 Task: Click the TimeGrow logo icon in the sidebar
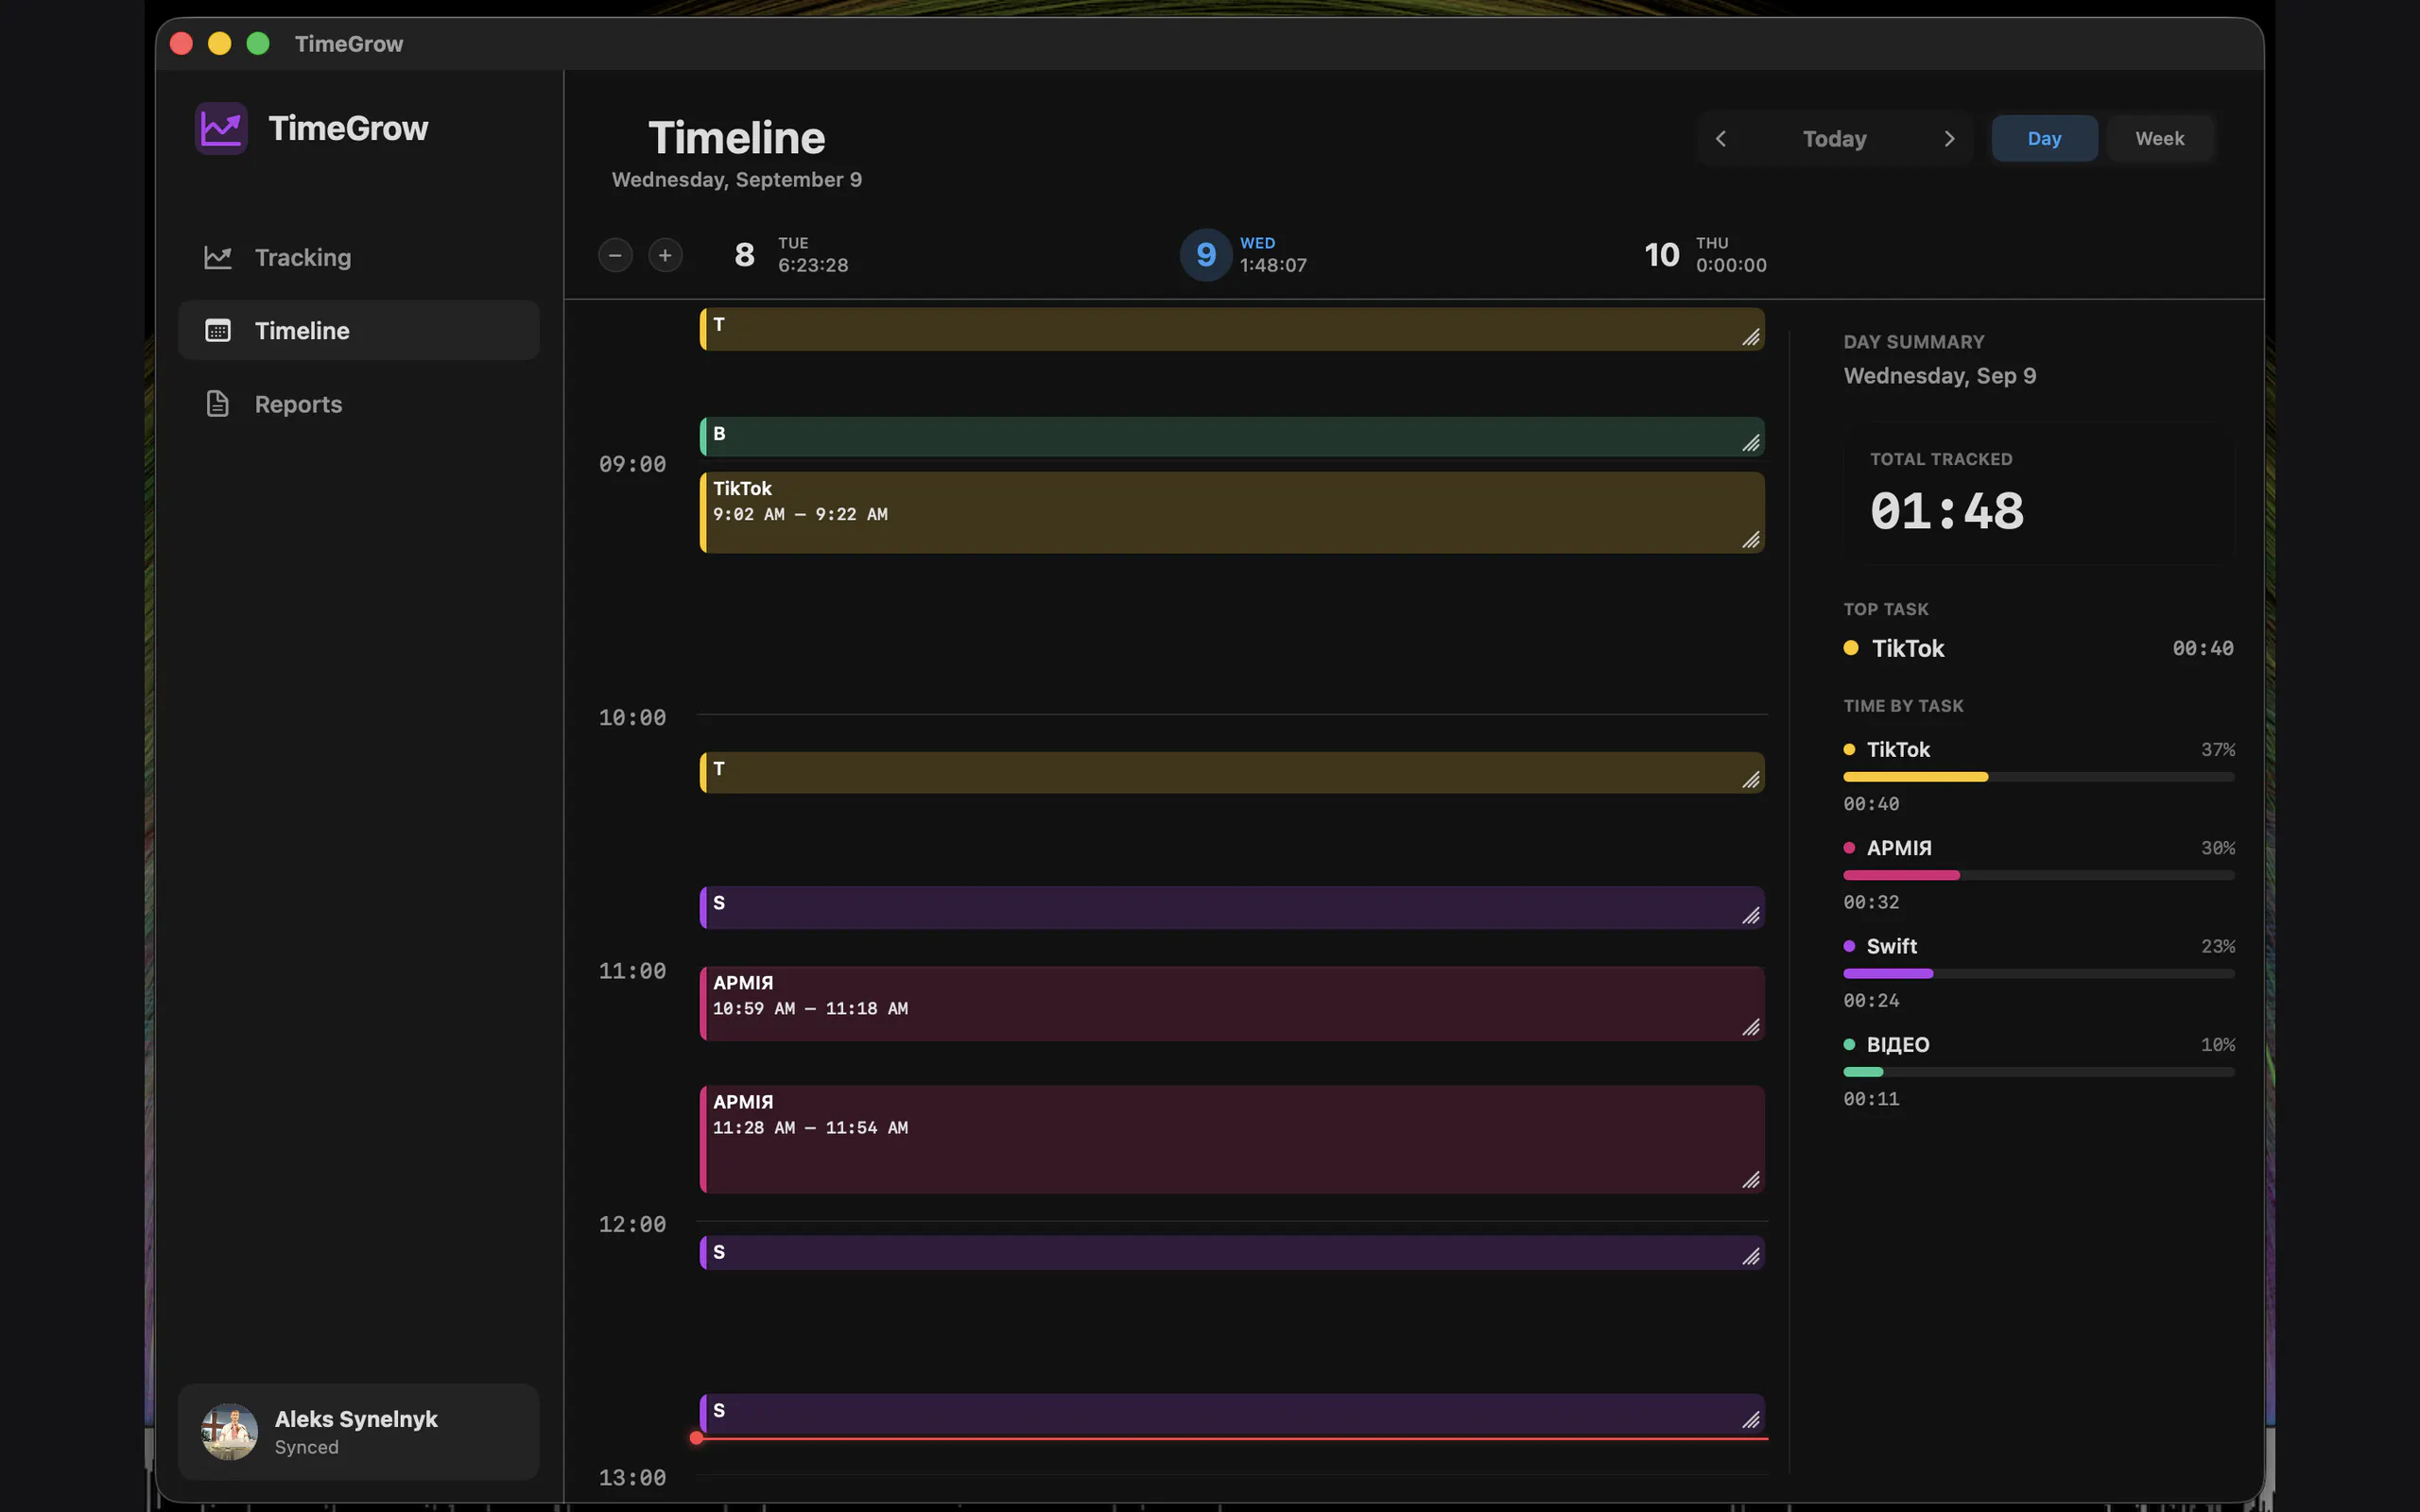click(221, 128)
